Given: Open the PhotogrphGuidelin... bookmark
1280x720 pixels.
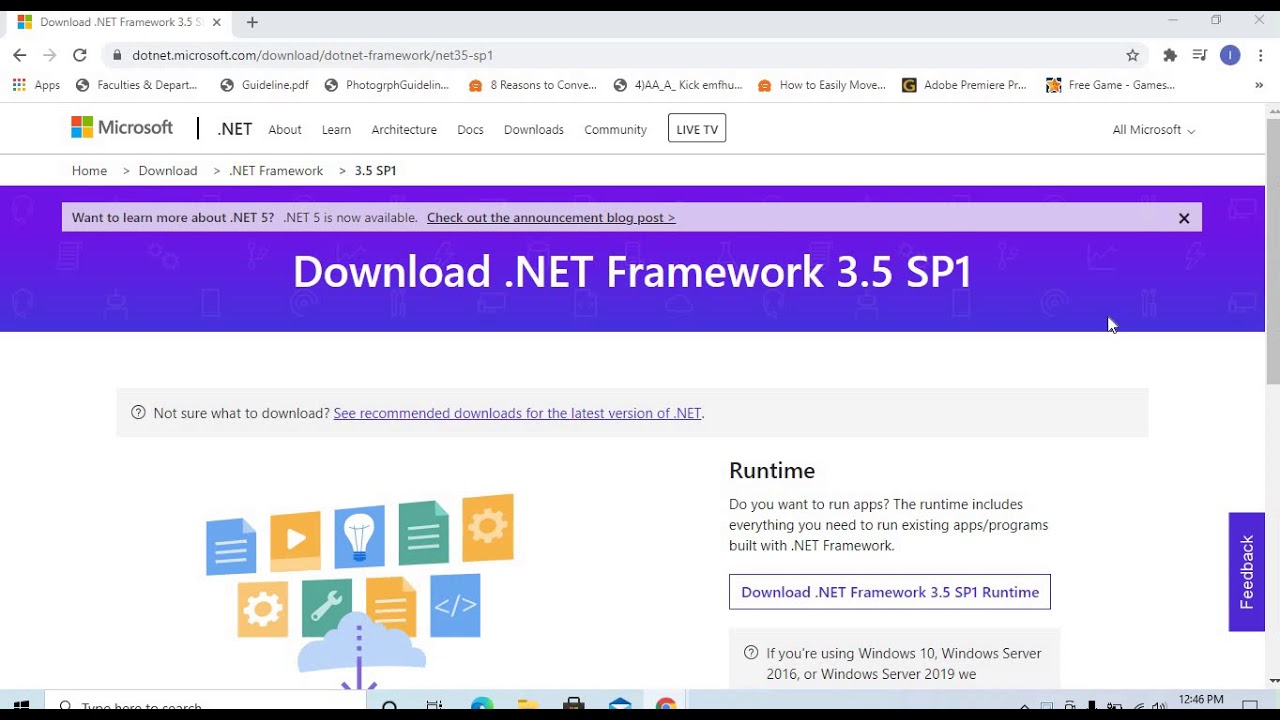Looking at the screenshot, I should click(x=387, y=85).
